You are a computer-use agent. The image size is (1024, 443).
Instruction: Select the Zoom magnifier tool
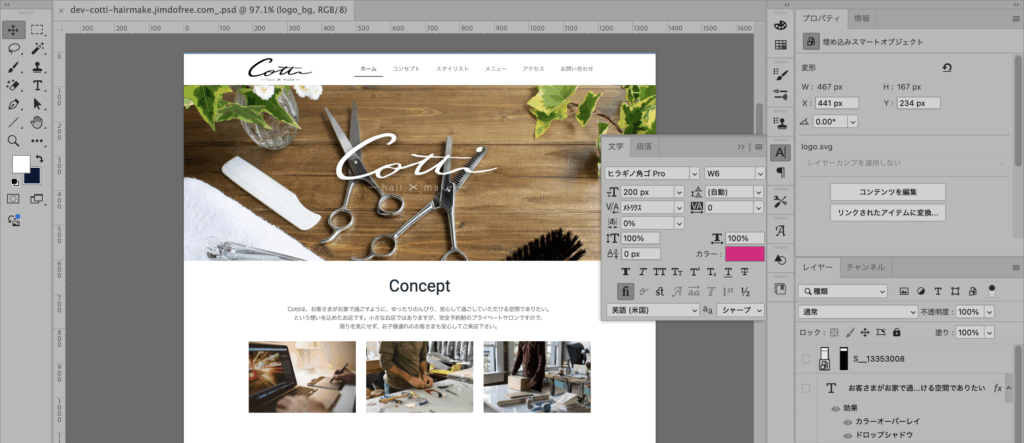(15, 142)
